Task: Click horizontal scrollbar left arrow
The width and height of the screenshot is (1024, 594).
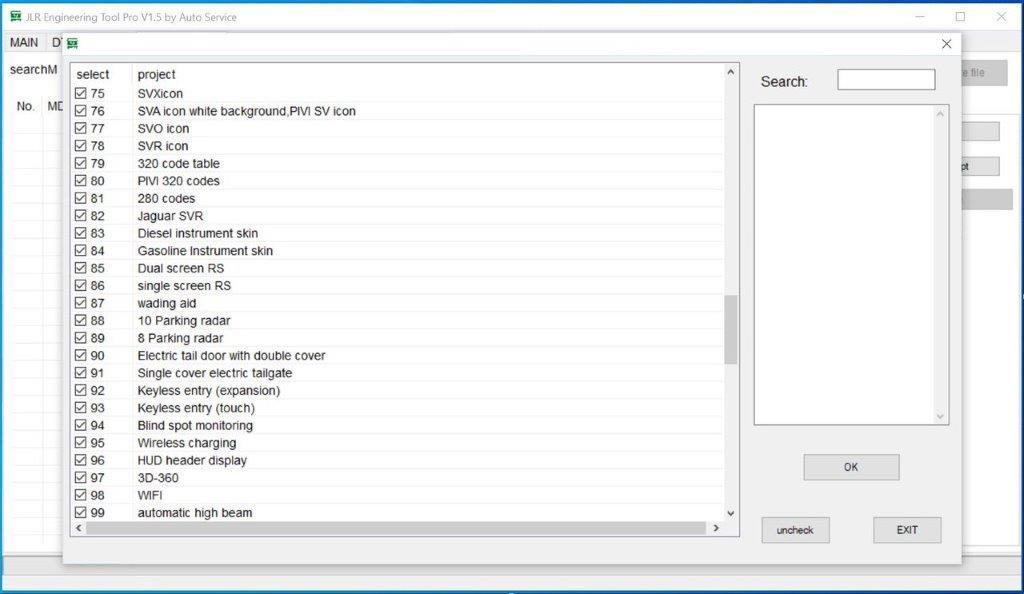Action: (x=79, y=528)
